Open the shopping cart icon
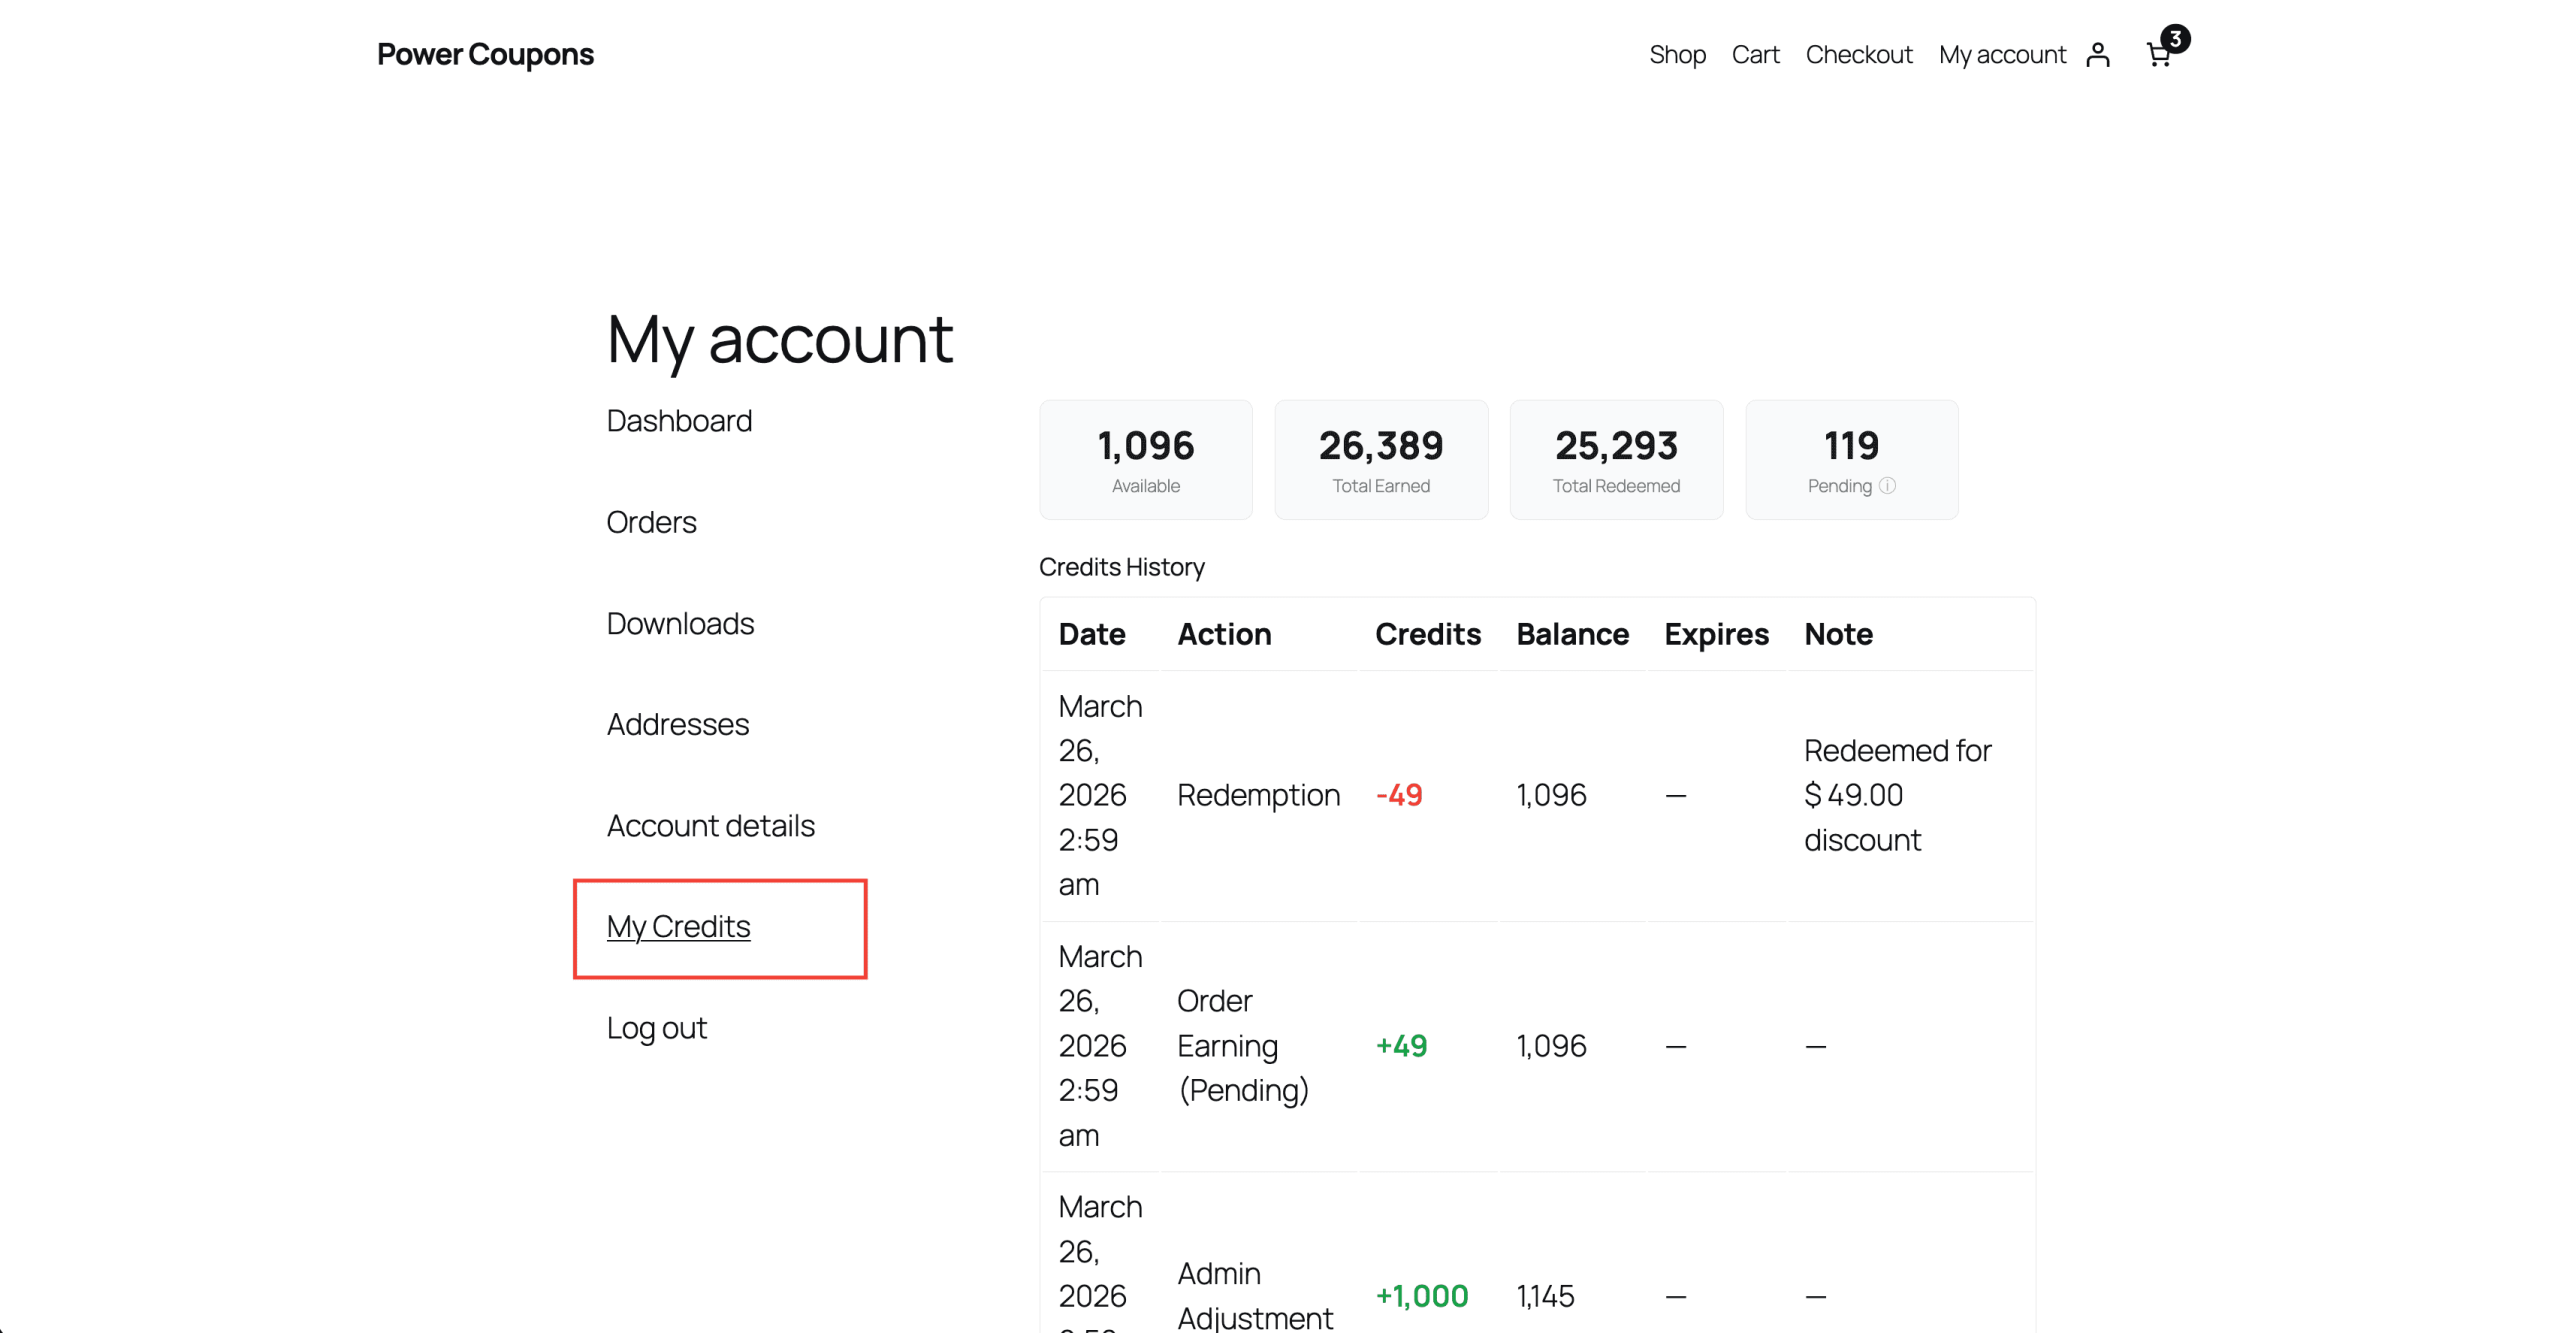This screenshot has width=2560, height=1333. (x=2157, y=57)
